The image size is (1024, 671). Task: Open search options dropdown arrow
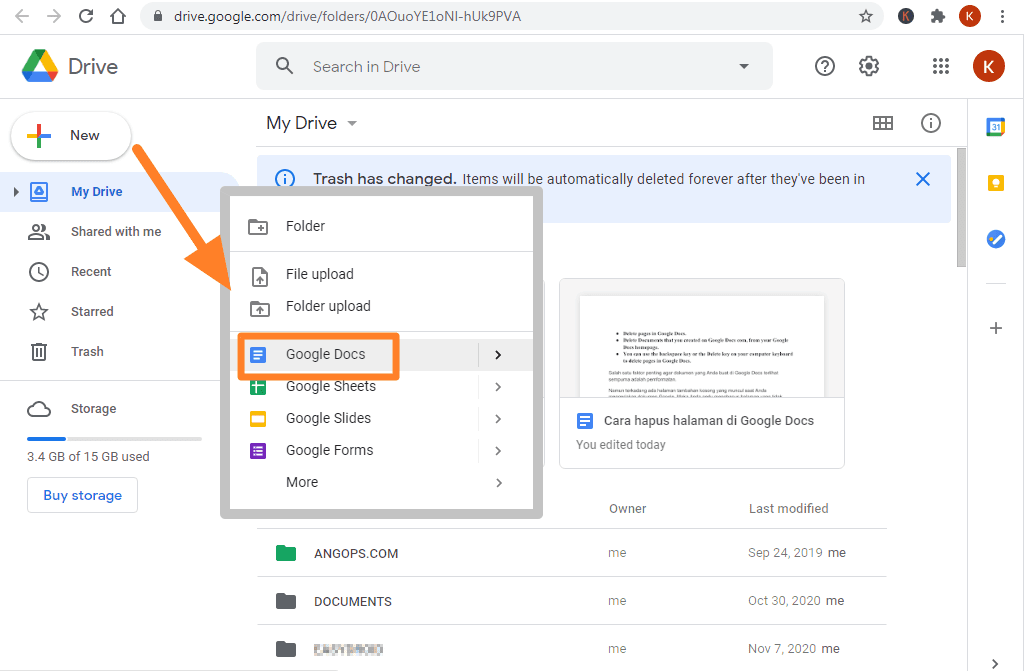743,65
